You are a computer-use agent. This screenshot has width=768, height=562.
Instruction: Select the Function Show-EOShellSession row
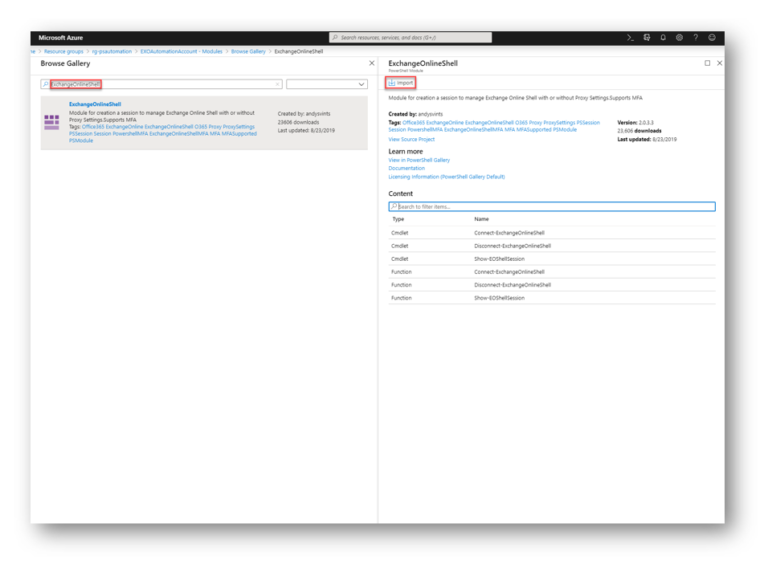pyautogui.click(x=552, y=298)
